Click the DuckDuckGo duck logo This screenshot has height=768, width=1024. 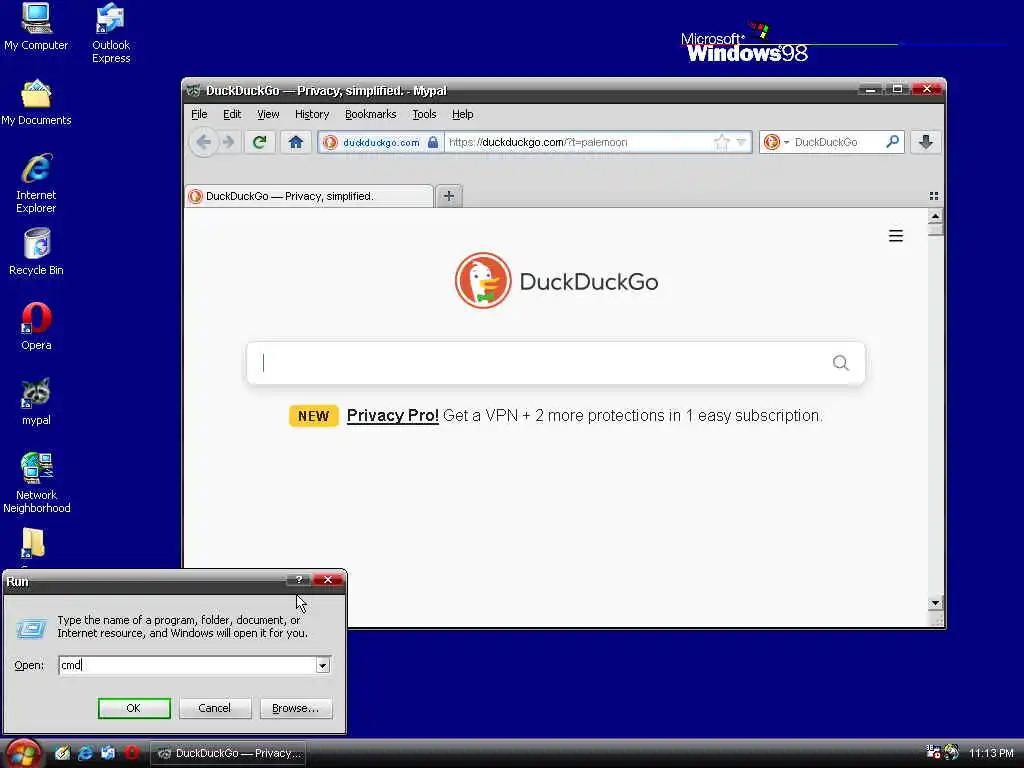coord(483,281)
